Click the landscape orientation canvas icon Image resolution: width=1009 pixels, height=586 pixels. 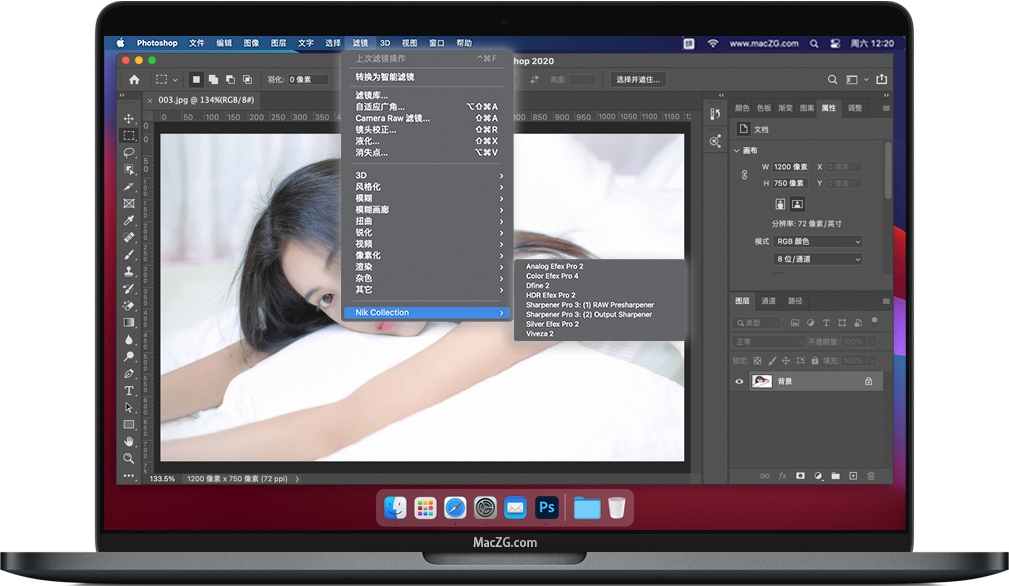point(797,204)
